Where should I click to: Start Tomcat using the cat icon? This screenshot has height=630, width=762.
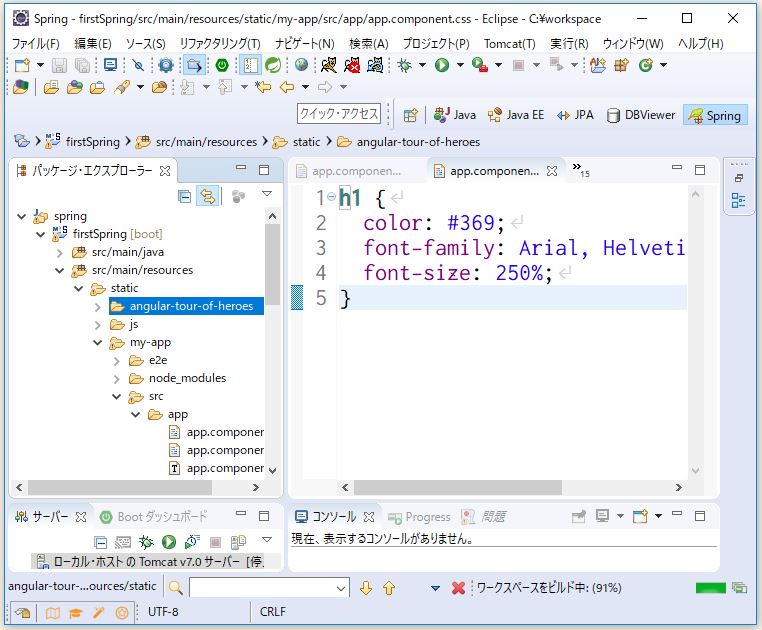click(x=329, y=65)
